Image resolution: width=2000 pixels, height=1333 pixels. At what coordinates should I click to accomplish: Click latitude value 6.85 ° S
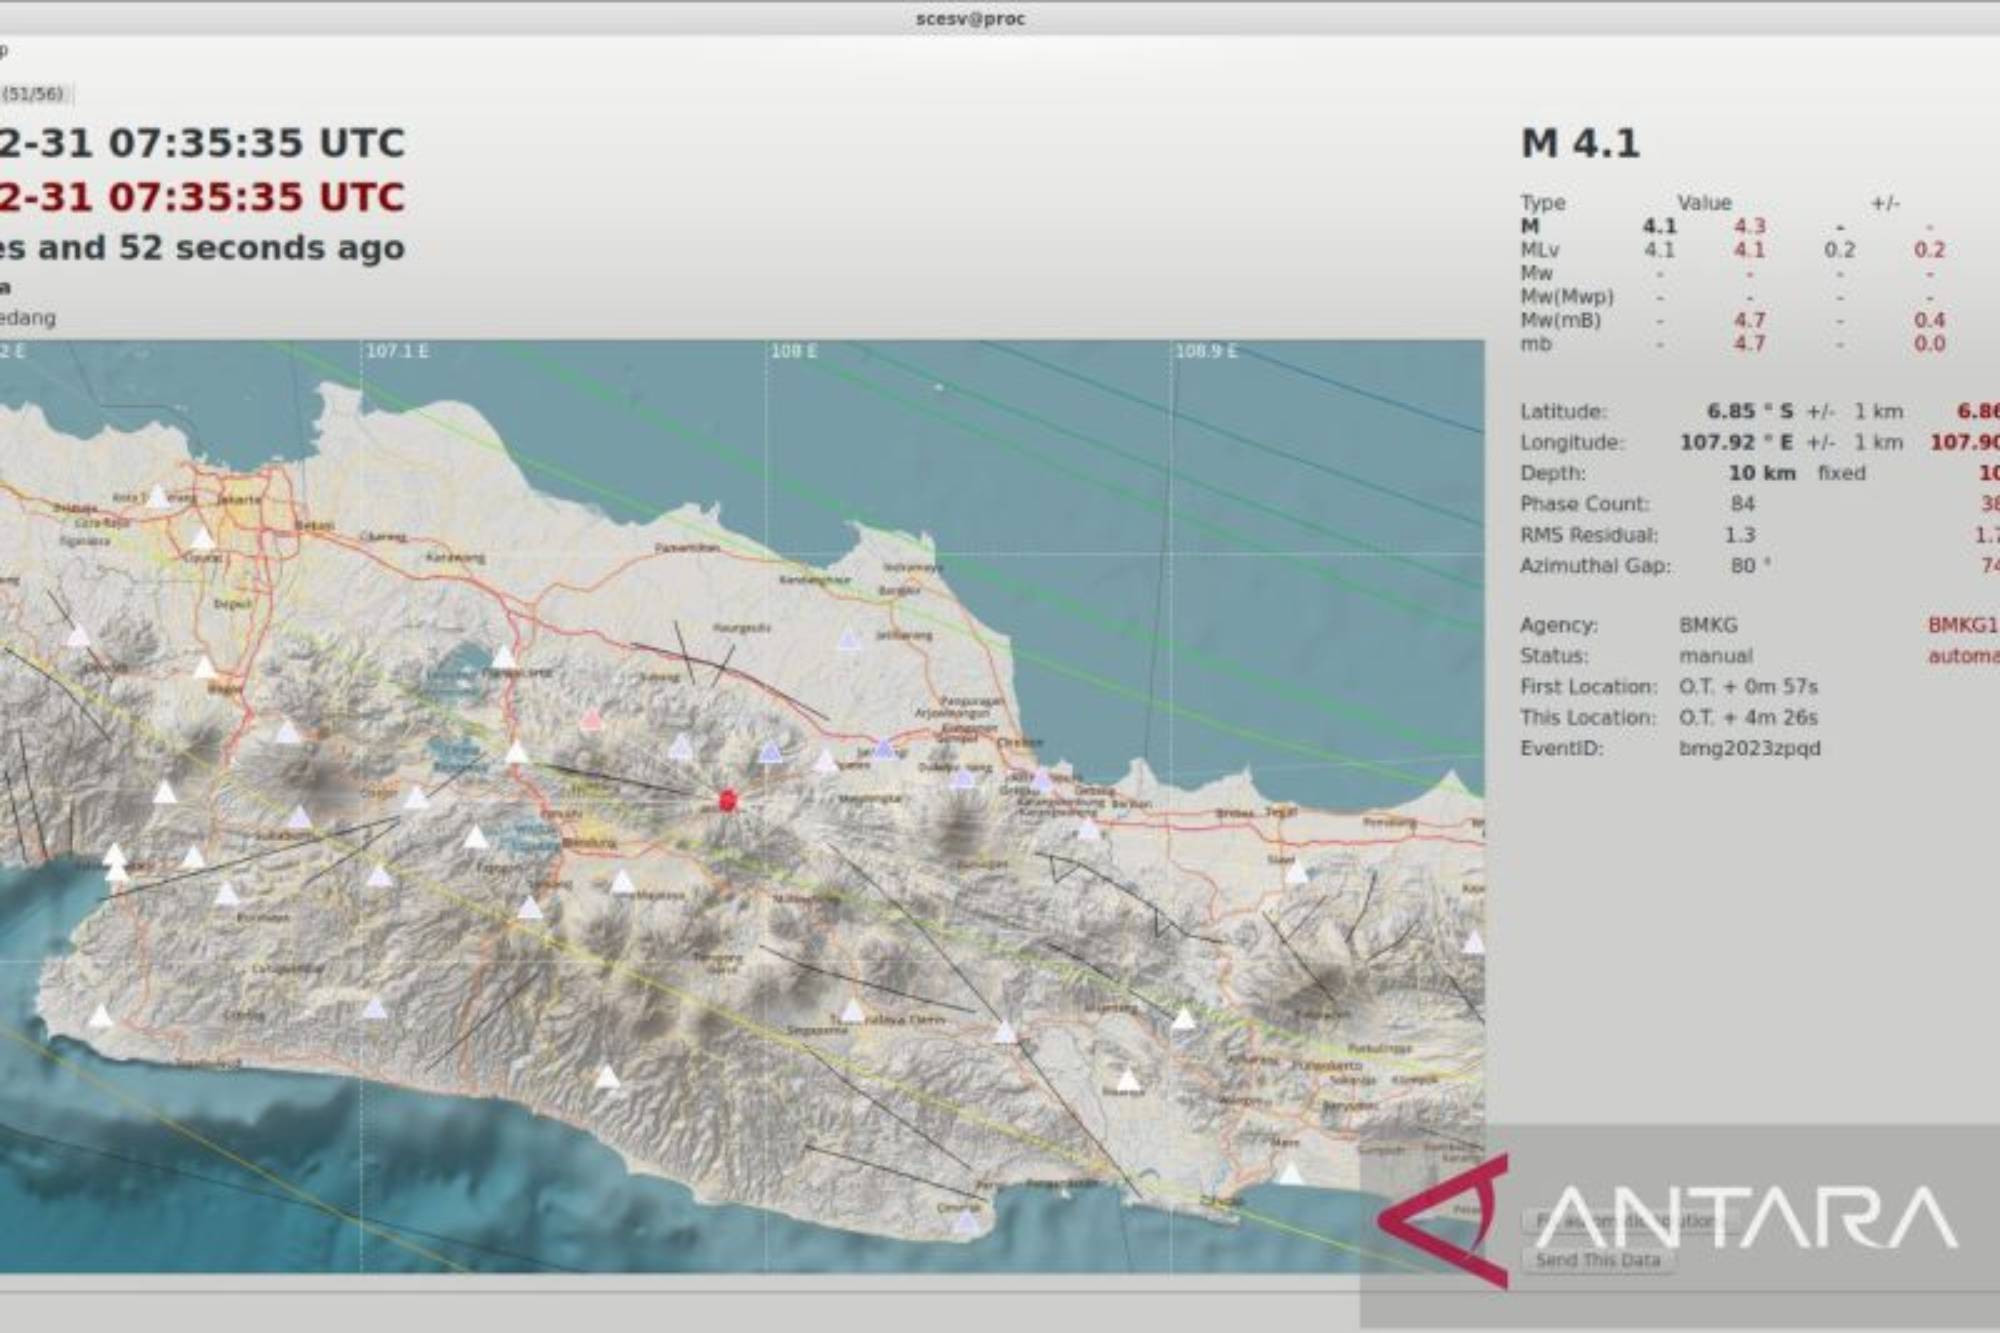click(1750, 411)
